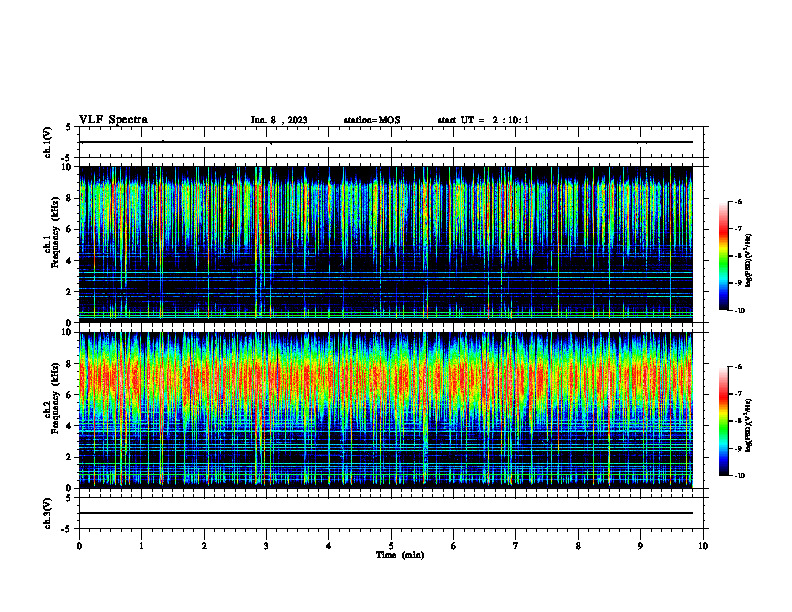Image resolution: width=792 pixels, height=612 pixels.
Task: Click time-axis tick label '3'
Action: click(x=266, y=546)
